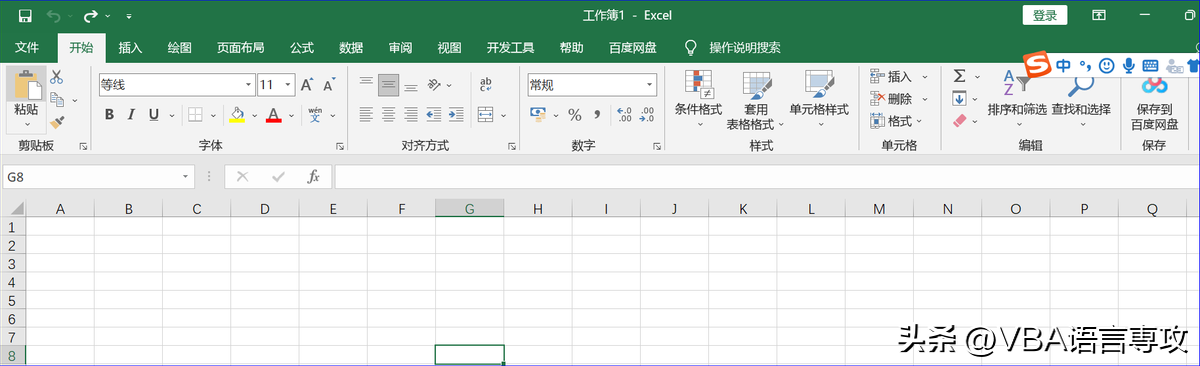
Task: Apply comma style number format
Action: click(x=597, y=115)
